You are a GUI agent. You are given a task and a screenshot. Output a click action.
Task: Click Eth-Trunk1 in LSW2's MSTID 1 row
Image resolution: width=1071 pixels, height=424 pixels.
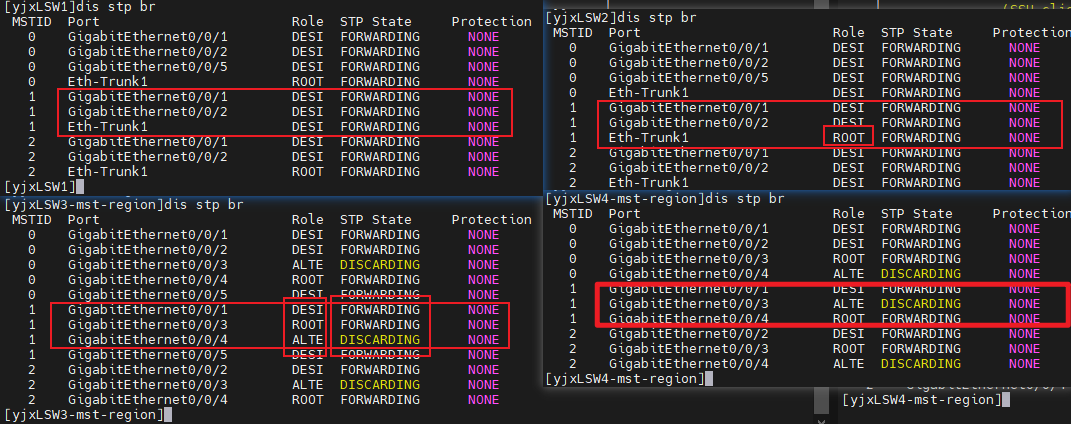pyautogui.click(x=649, y=137)
